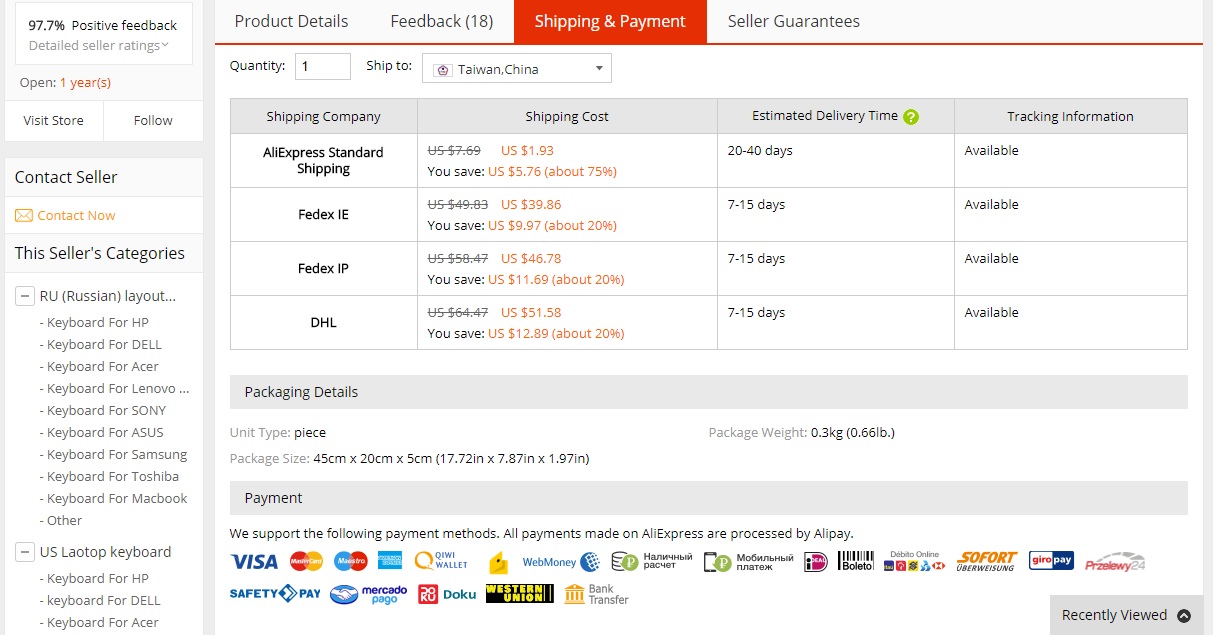Screen dimensions: 1213x635
Task: Collapse the RU (Russian) layout category
Action: [26, 296]
